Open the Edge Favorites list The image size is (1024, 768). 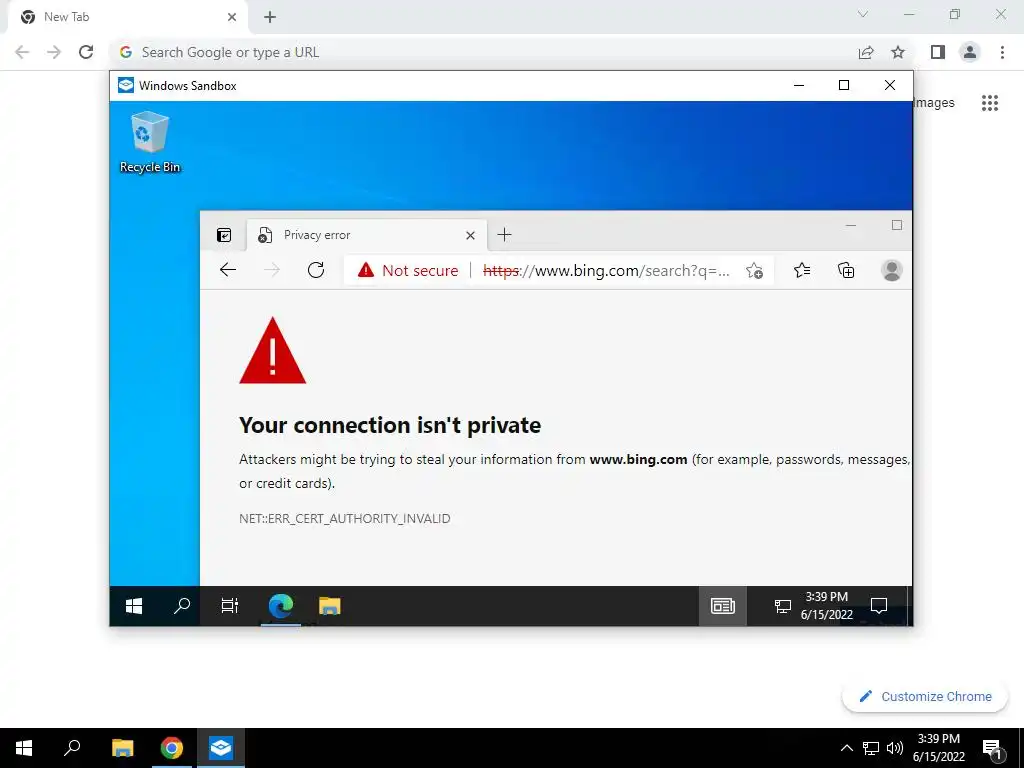(x=802, y=270)
